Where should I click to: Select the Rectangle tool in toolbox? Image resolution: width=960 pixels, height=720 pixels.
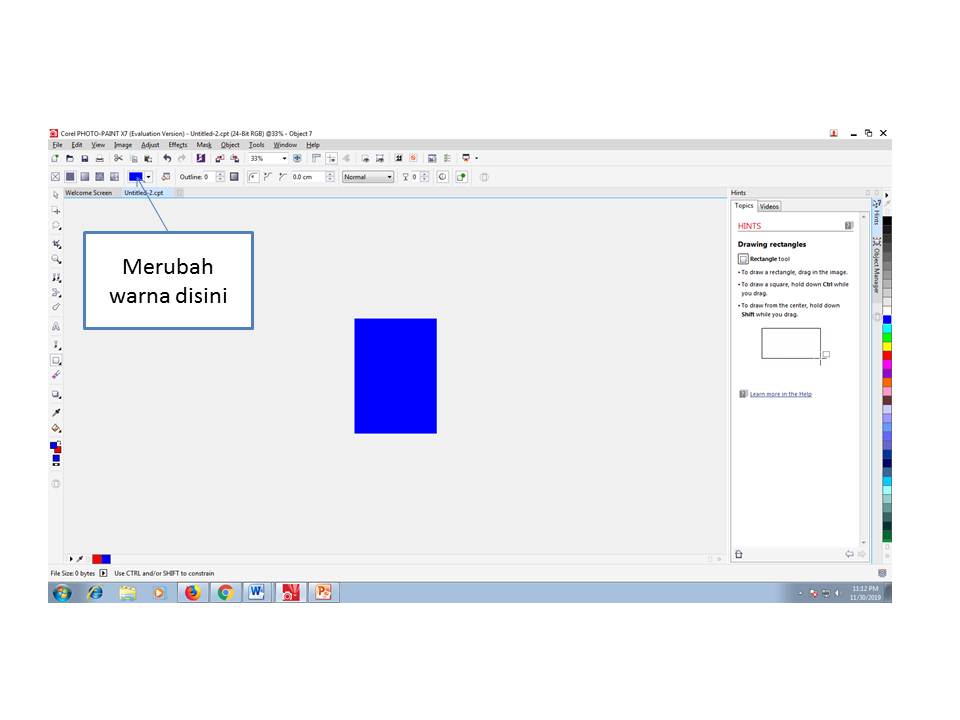tap(56, 361)
